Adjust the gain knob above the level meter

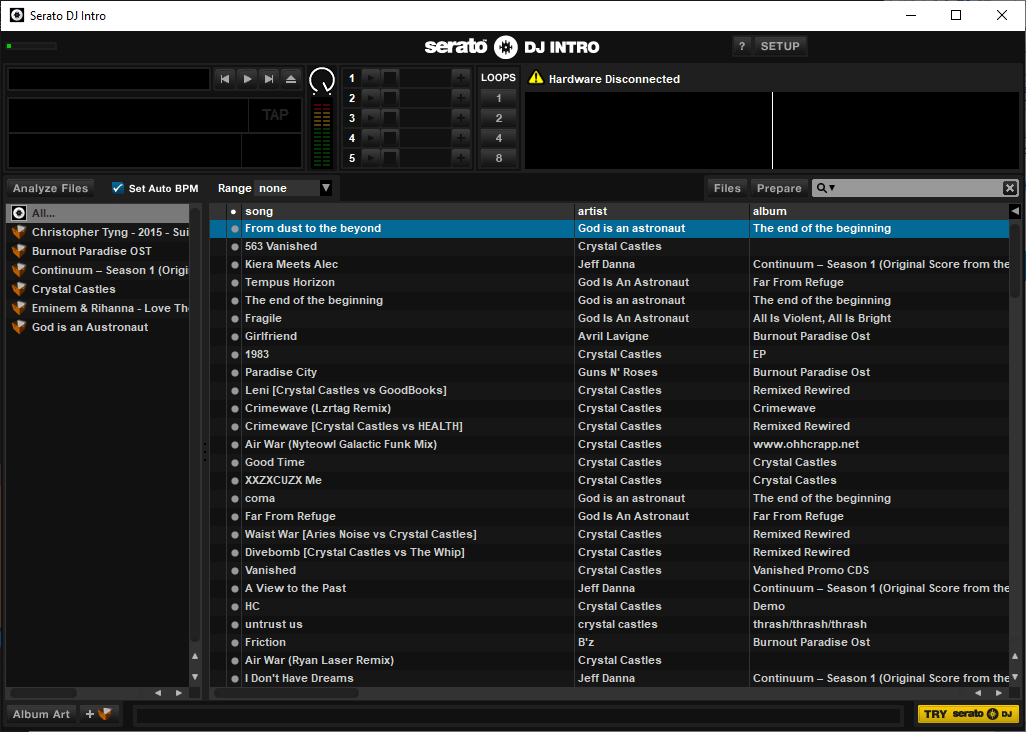[321, 81]
